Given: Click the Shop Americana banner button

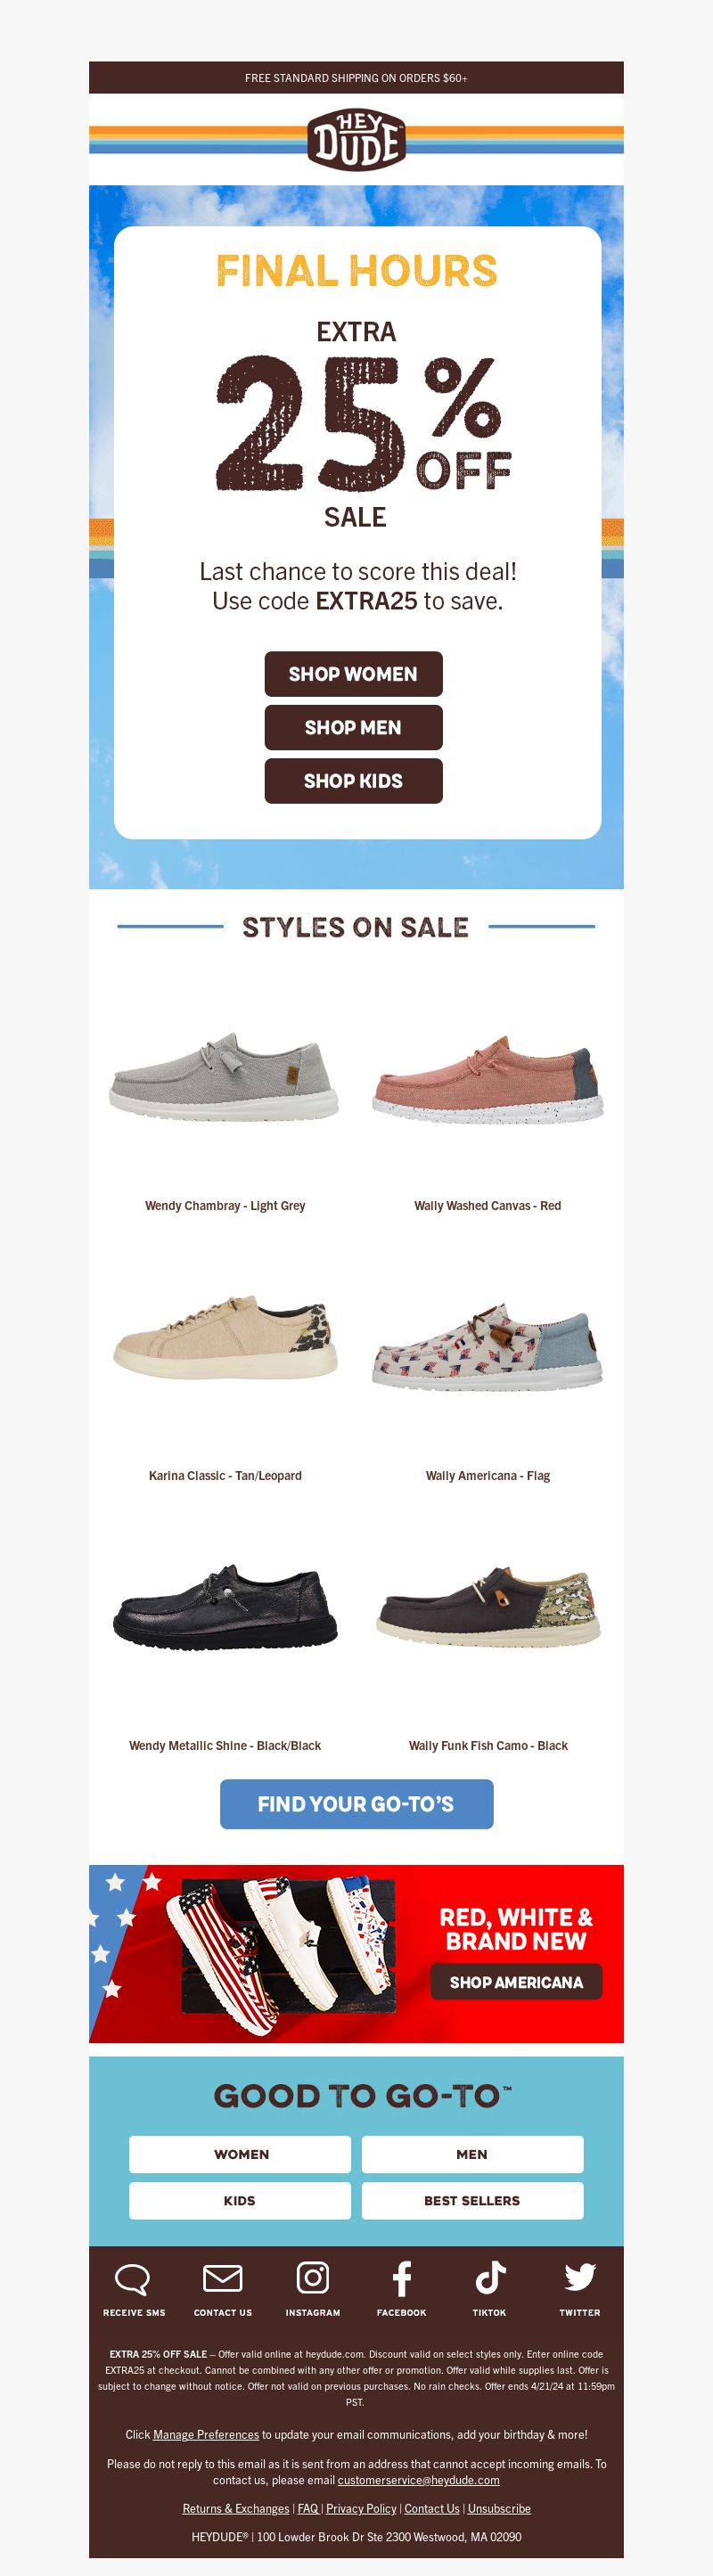Looking at the screenshot, I should click(516, 1982).
